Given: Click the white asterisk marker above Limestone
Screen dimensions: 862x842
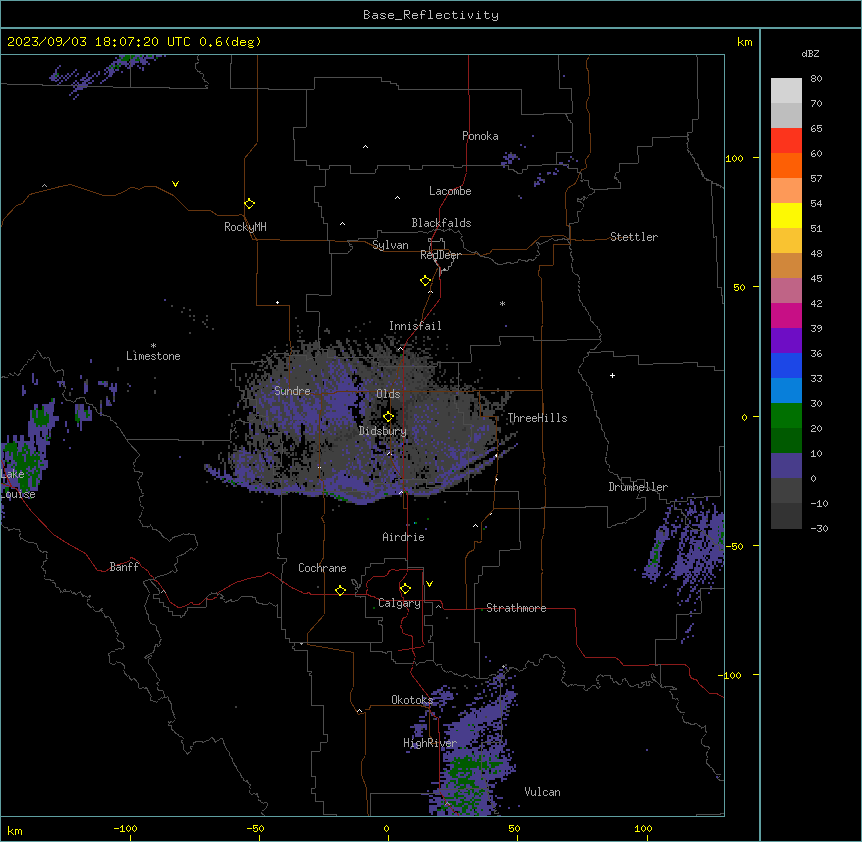Looking at the screenshot, I should click(153, 346).
